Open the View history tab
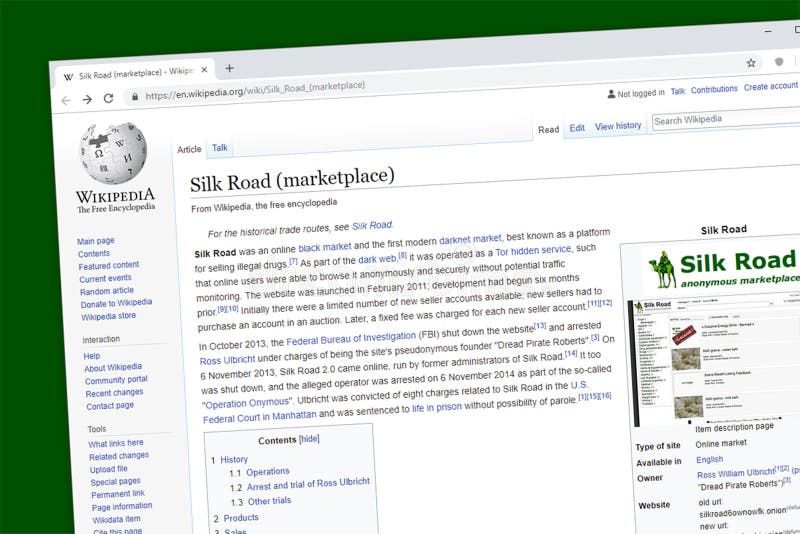 coord(618,126)
